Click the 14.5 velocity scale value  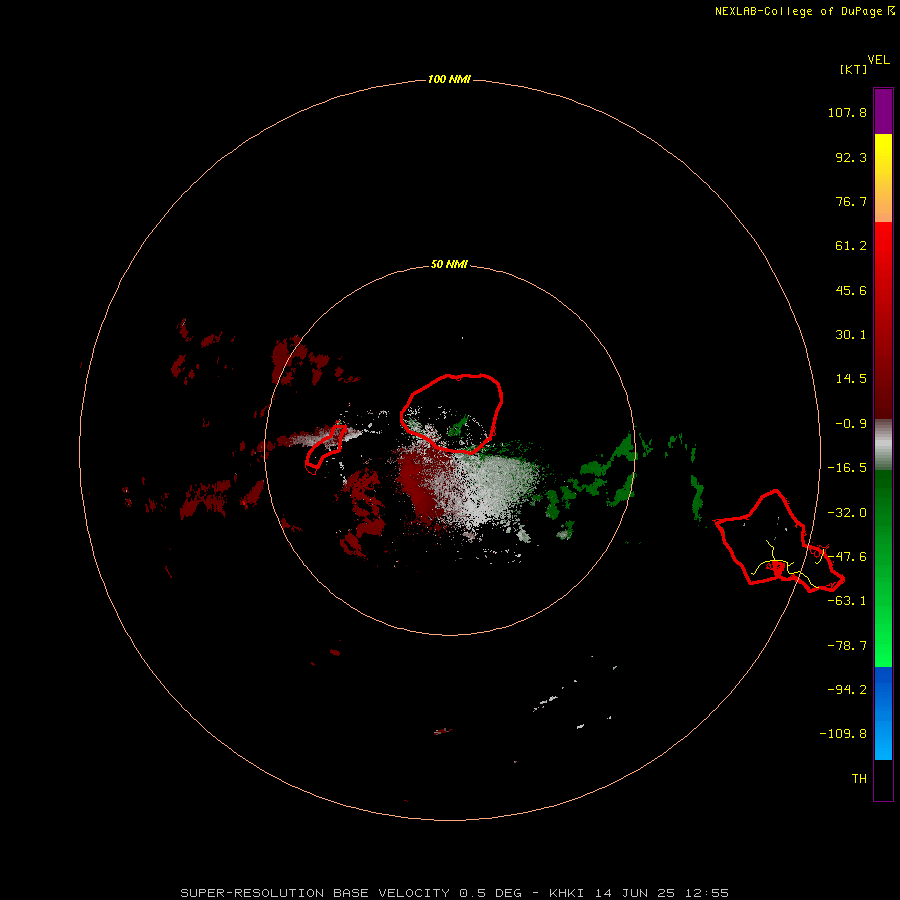point(851,379)
